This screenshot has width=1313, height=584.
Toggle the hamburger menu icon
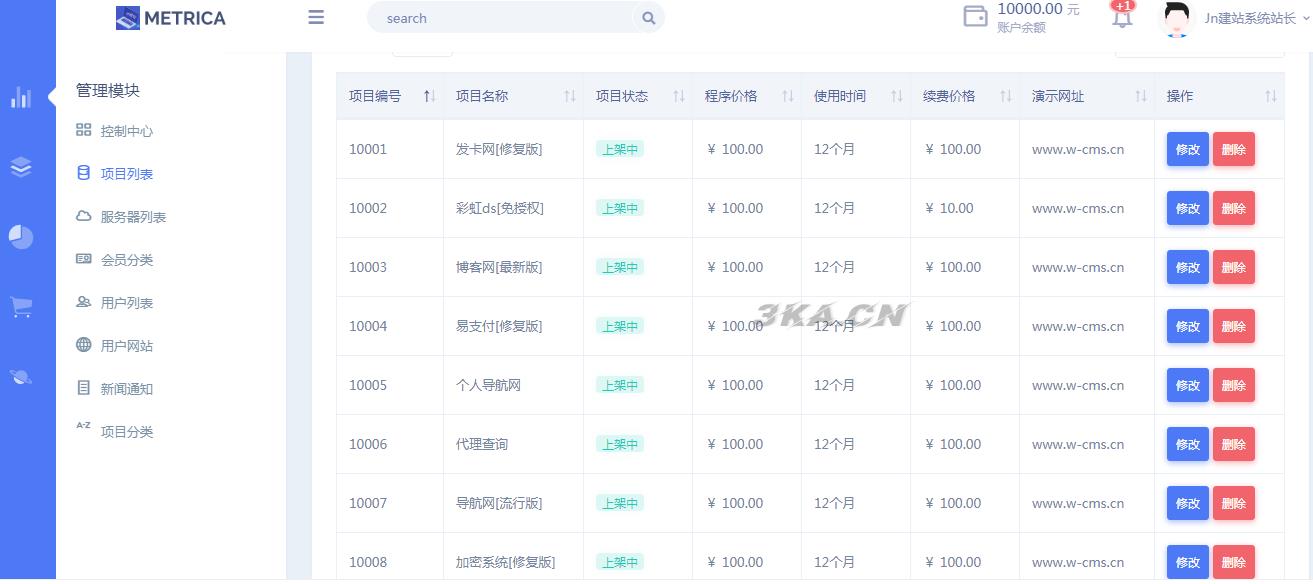(316, 17)
